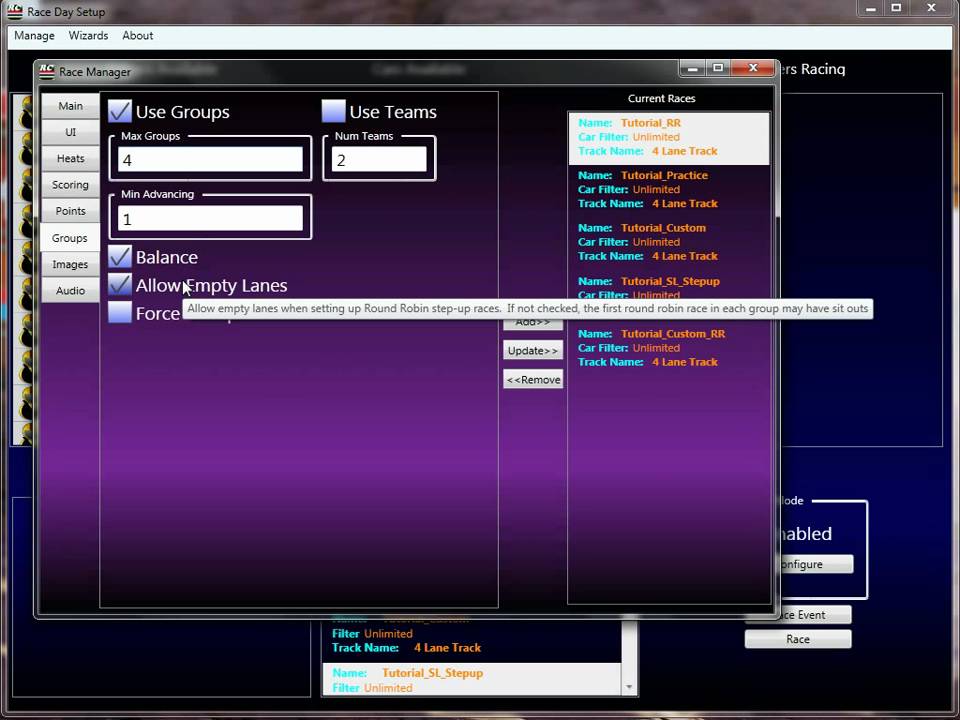Minimize the Race Day Setup window
960x720 pixels.
(x=871, y=9)
